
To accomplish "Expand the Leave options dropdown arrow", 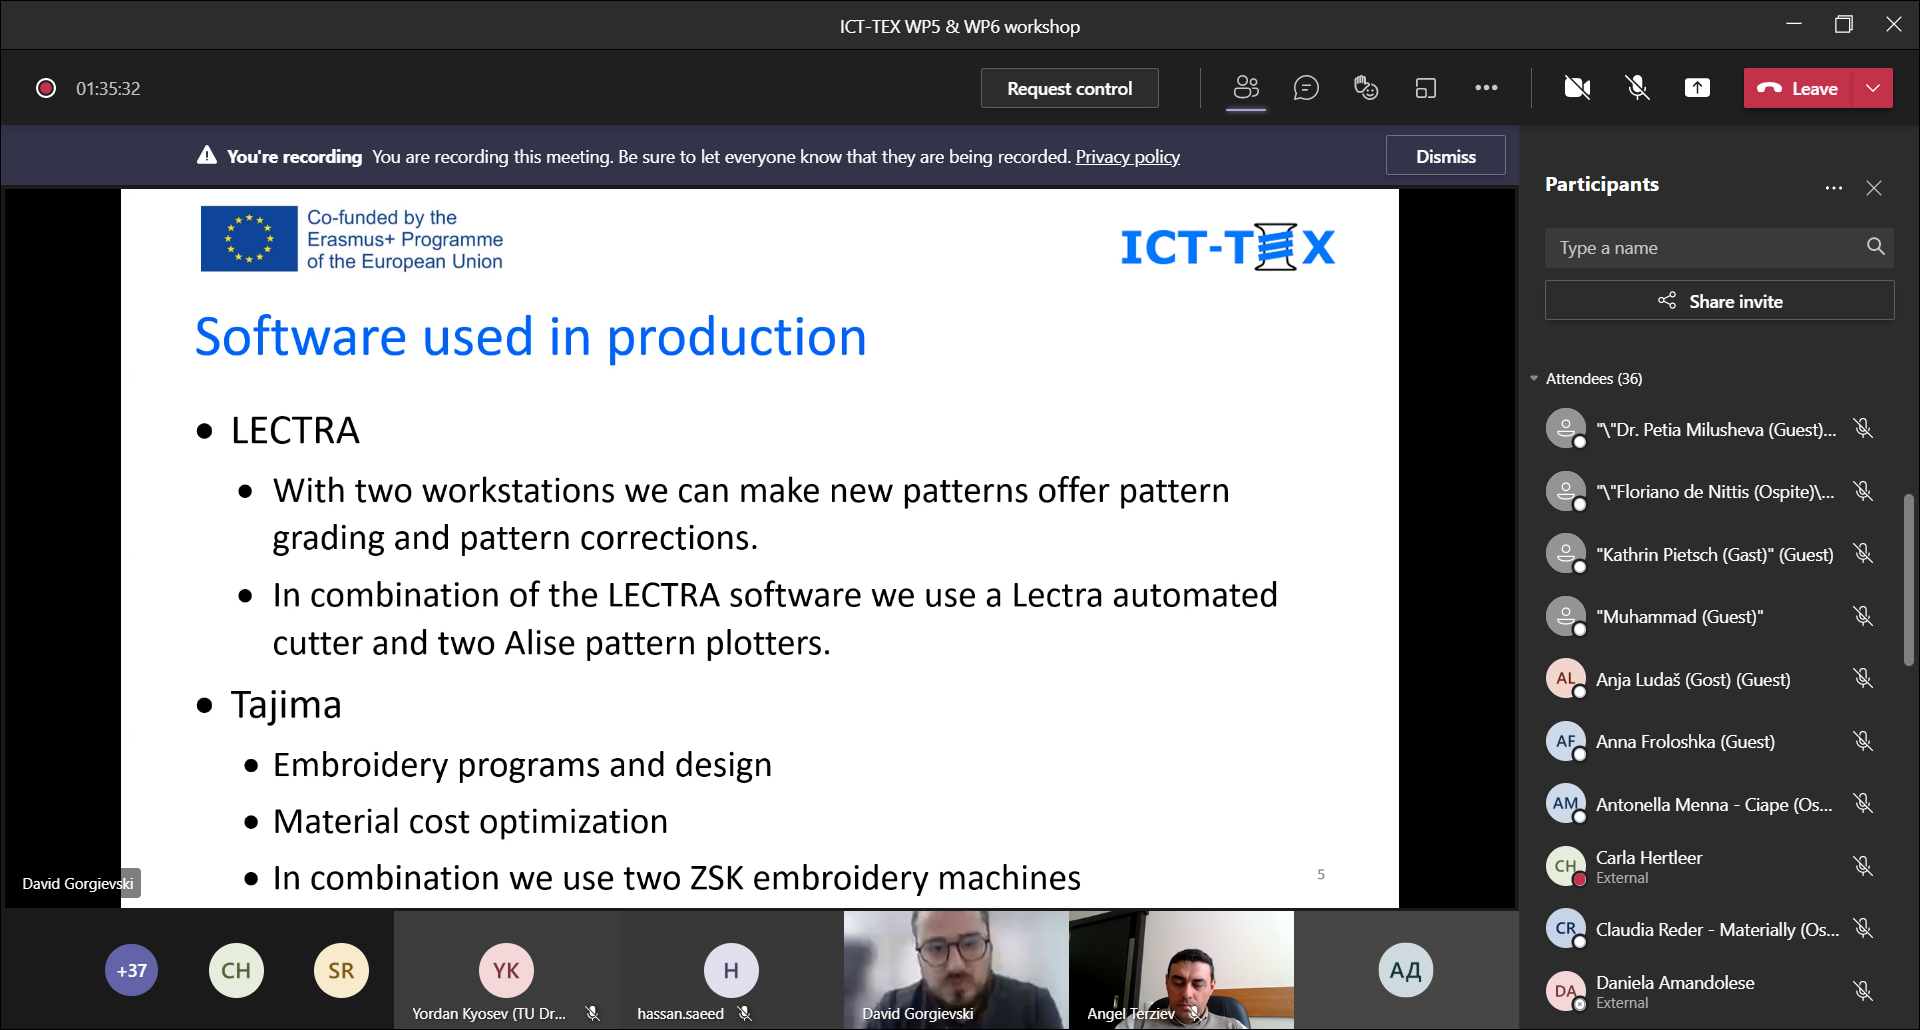I will coord(1873,88).
